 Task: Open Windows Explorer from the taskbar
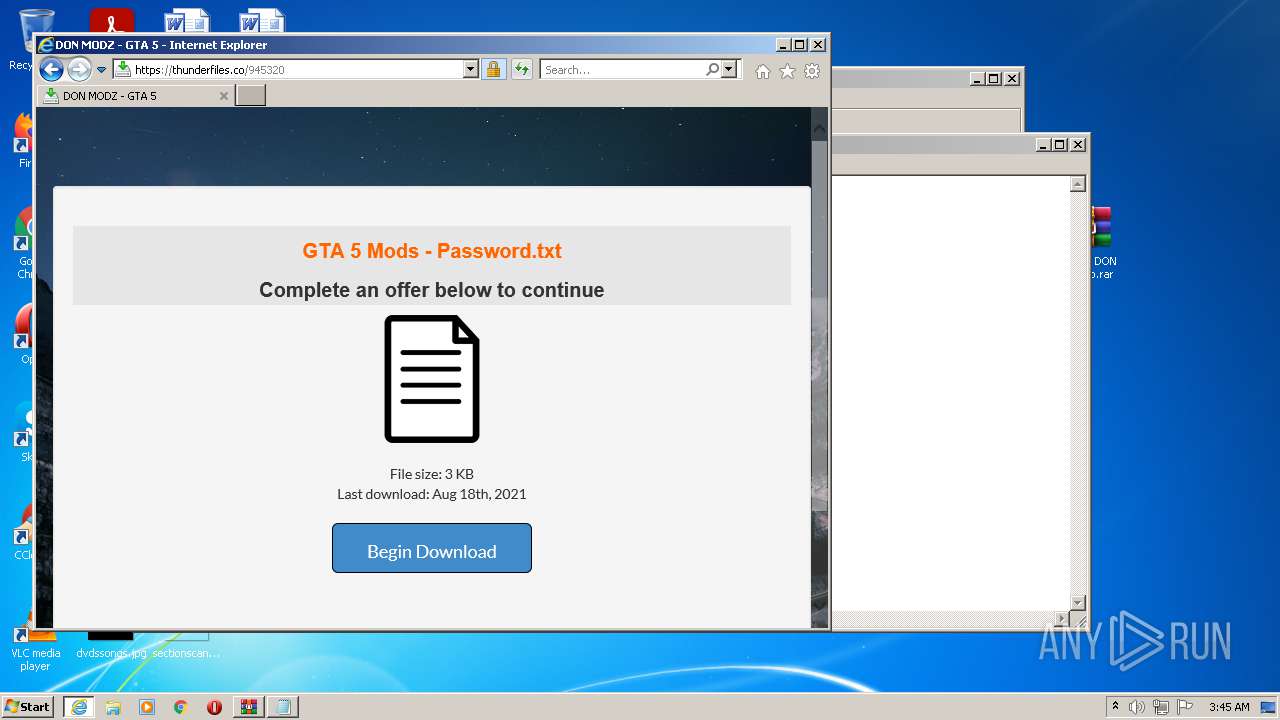point(113,707)
